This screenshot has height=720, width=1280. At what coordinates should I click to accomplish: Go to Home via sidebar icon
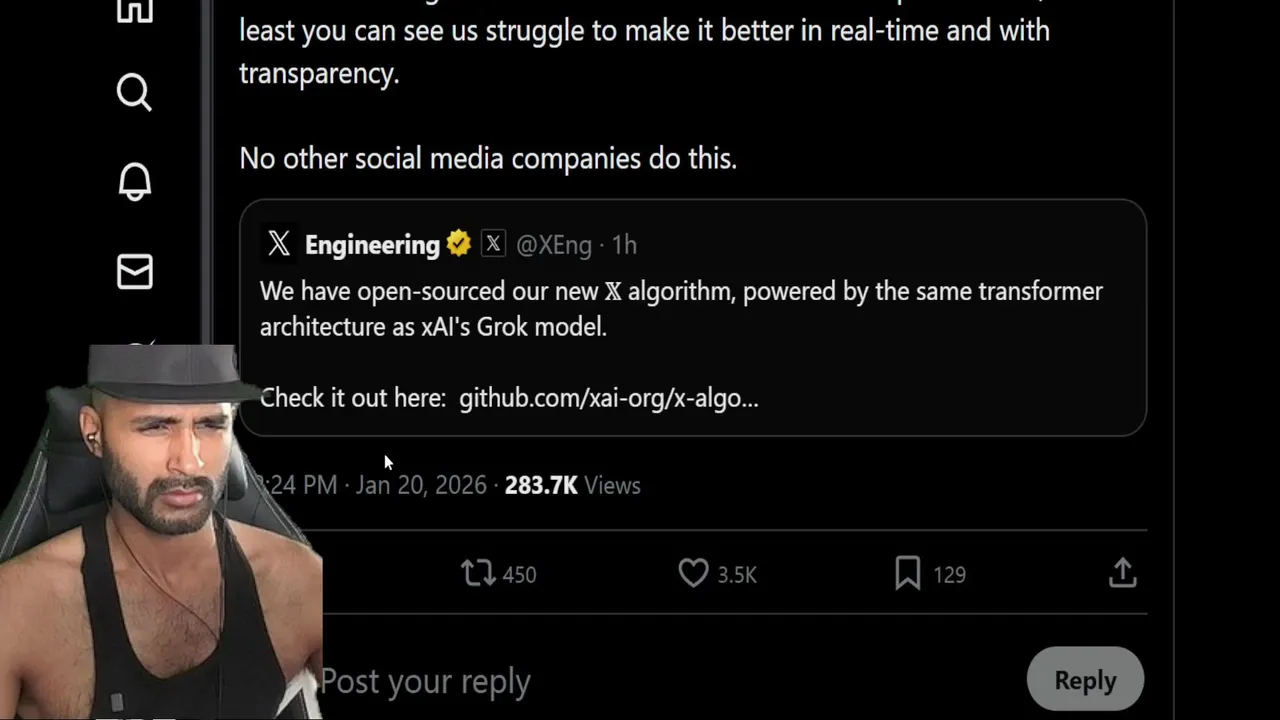[x=134, y=10]
